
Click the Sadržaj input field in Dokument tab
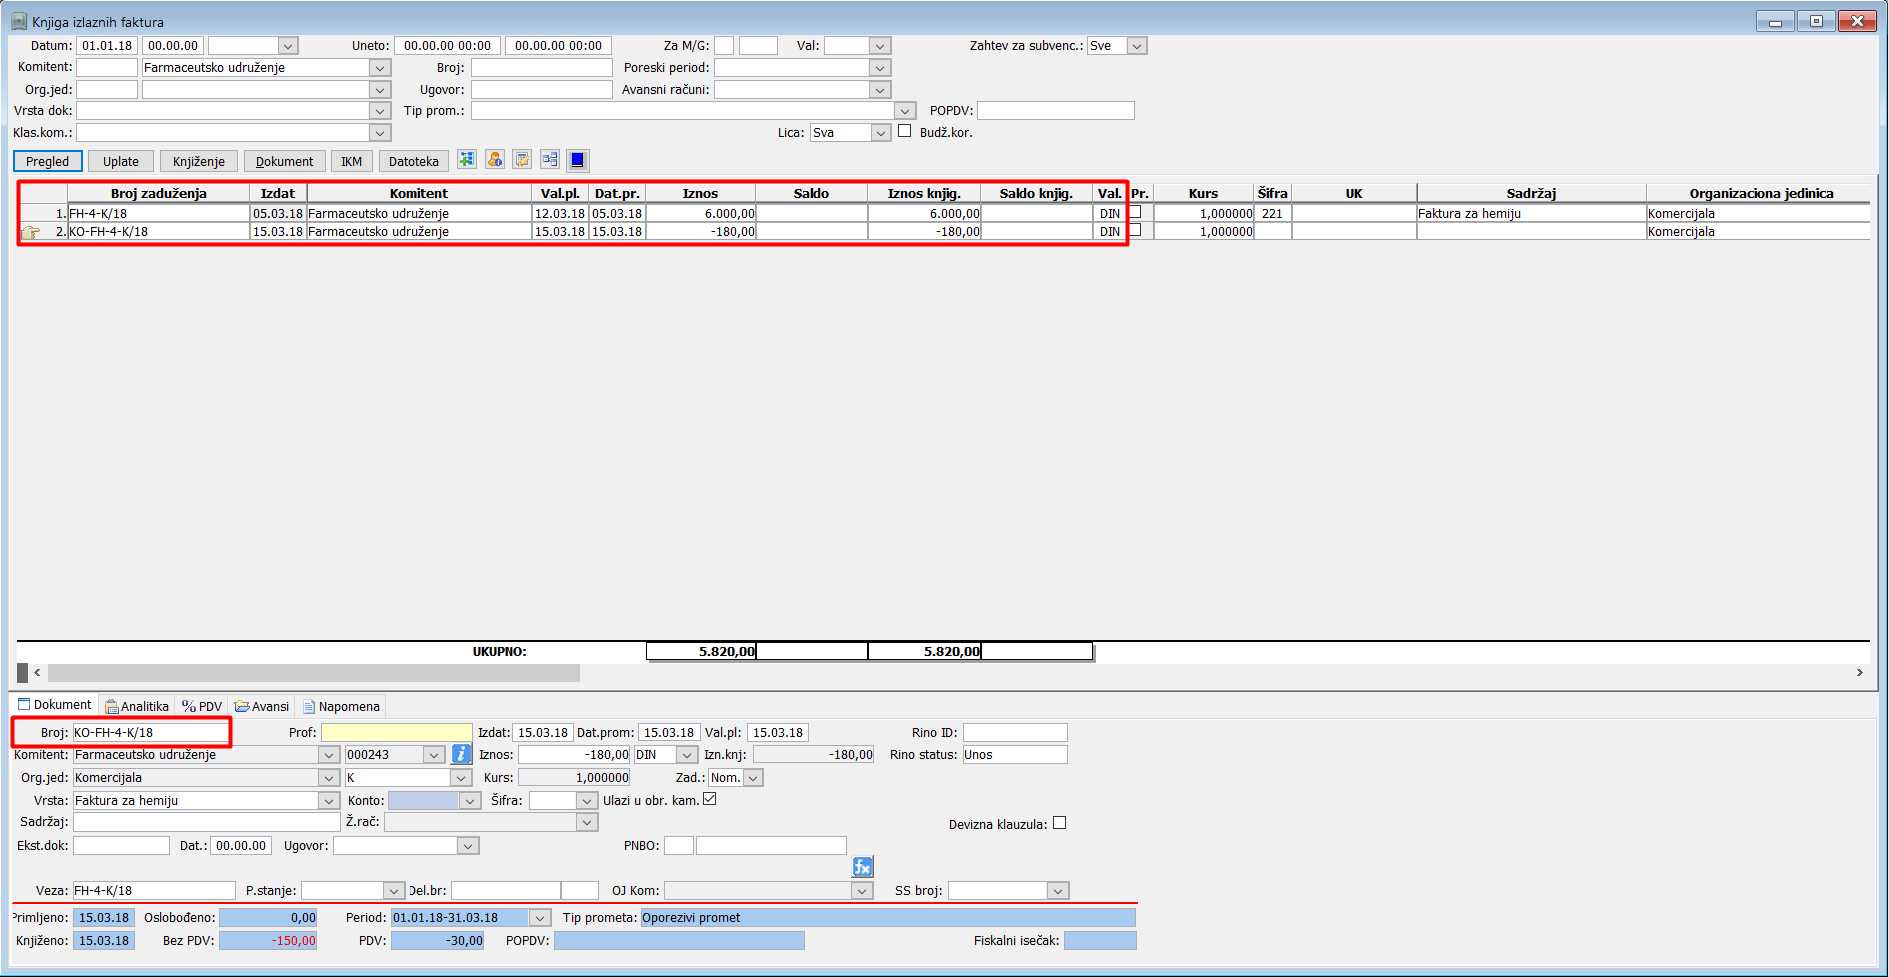point(207,822)
